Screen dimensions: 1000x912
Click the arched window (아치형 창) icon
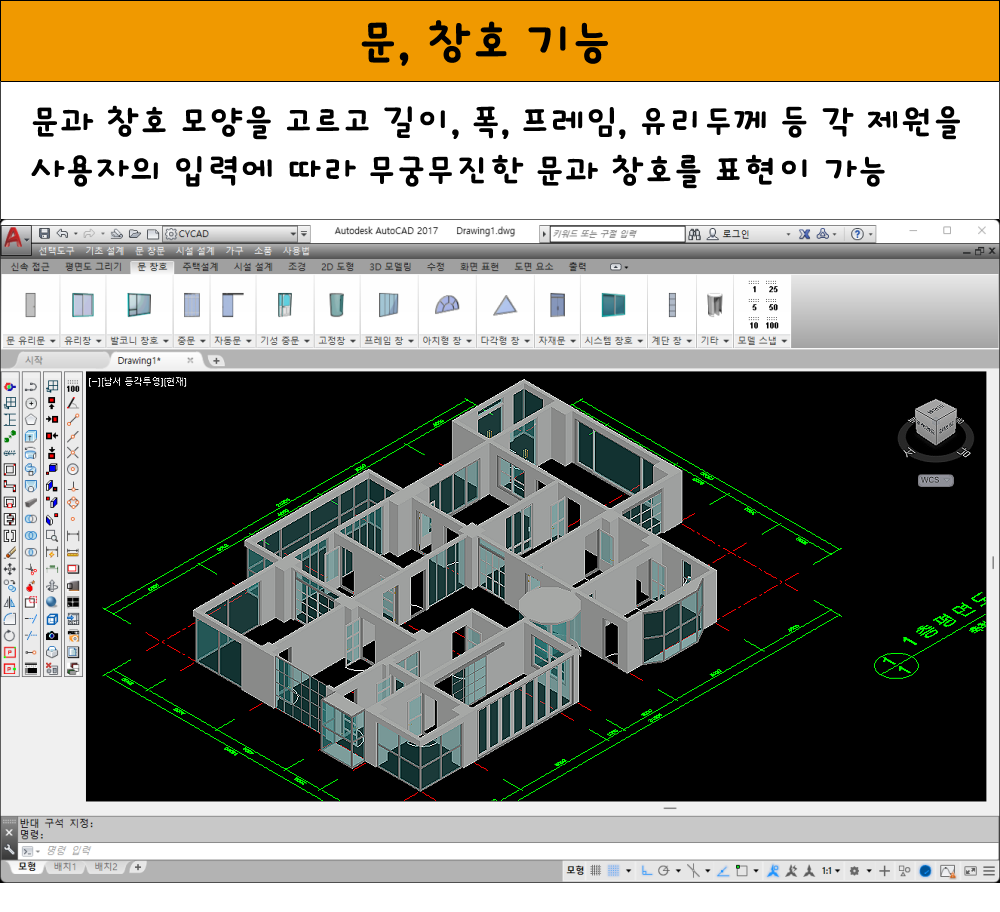point(446,305)
